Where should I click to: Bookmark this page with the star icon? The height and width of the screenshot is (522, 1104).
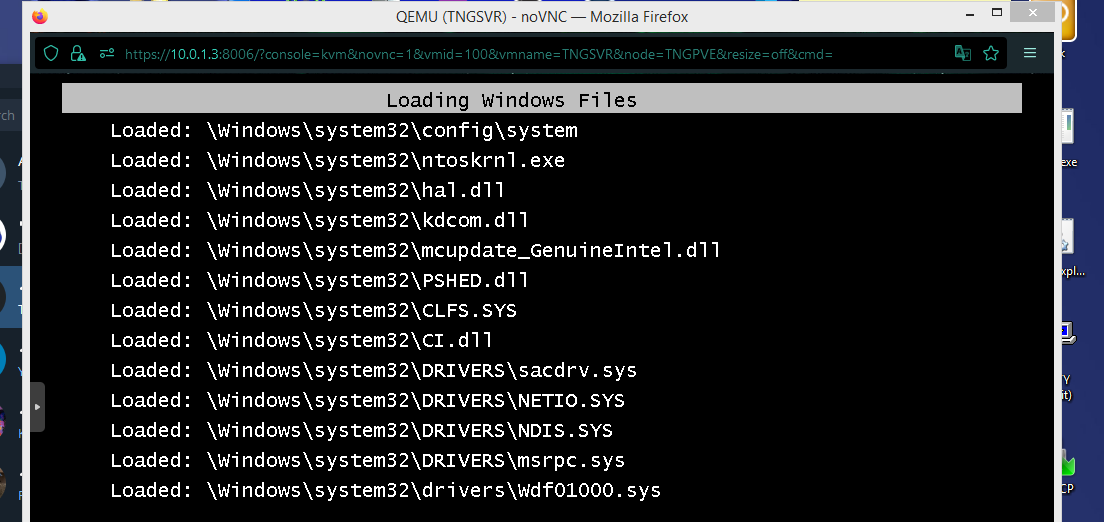click(x=991, y=54)
